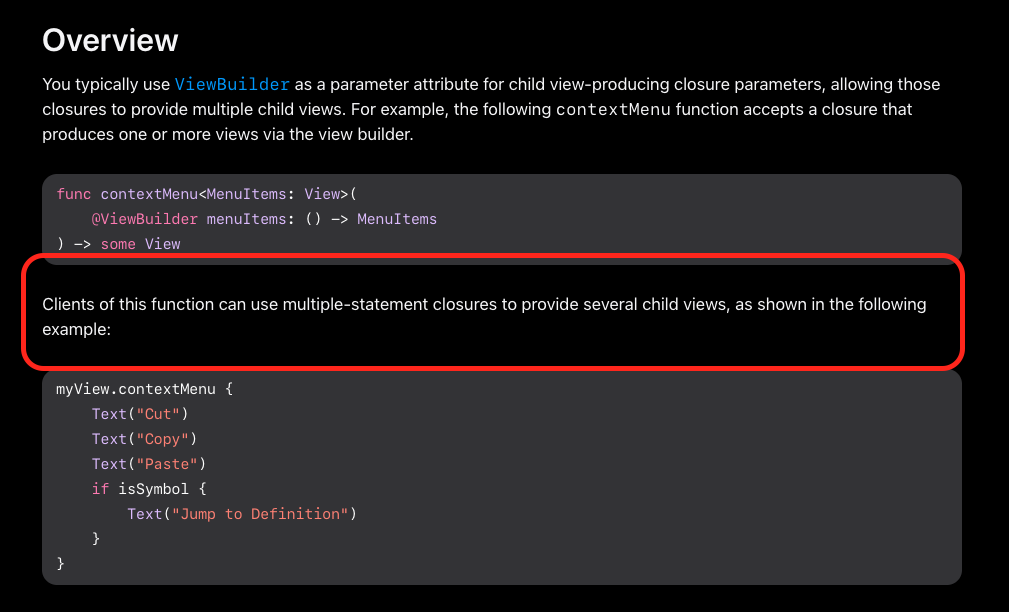The width and height of the screenshot is (1009, 612).
Task: Click the final closing brace of the second code block
Action: (60, 563)
